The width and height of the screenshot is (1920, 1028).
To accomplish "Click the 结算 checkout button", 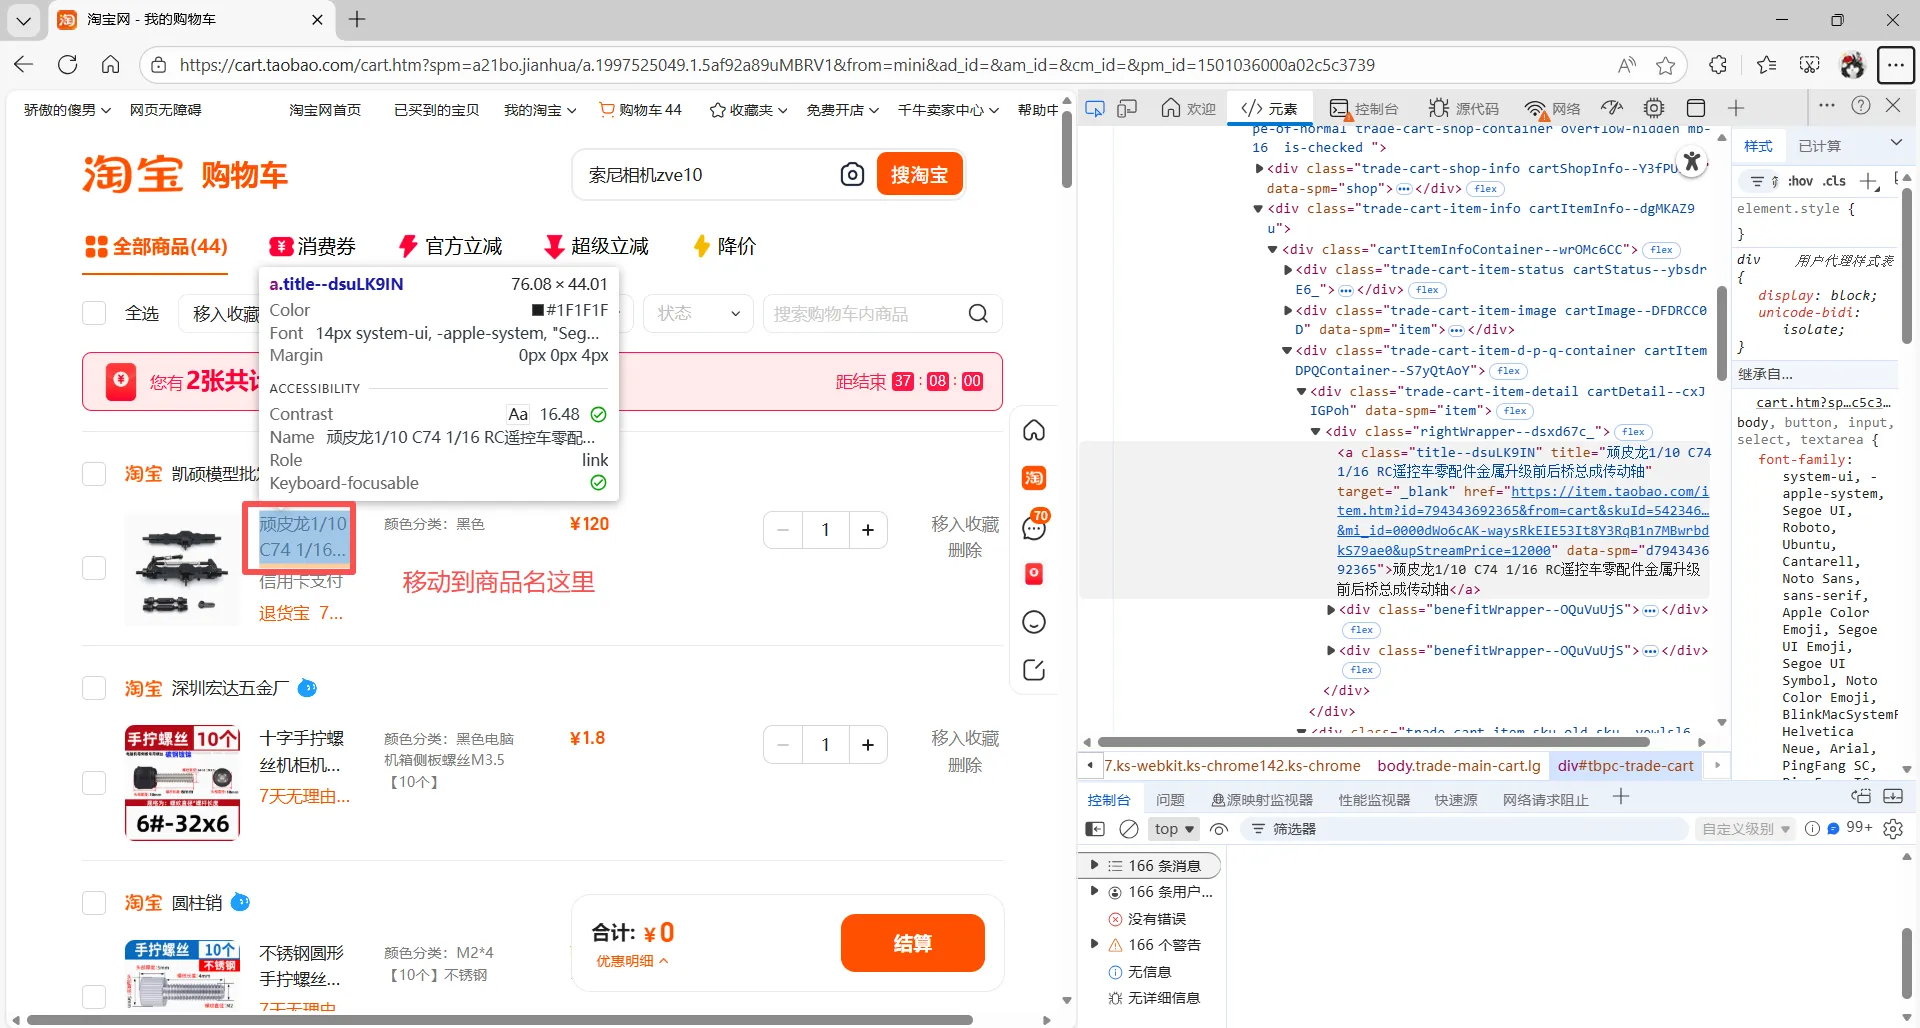I will 912,942.
